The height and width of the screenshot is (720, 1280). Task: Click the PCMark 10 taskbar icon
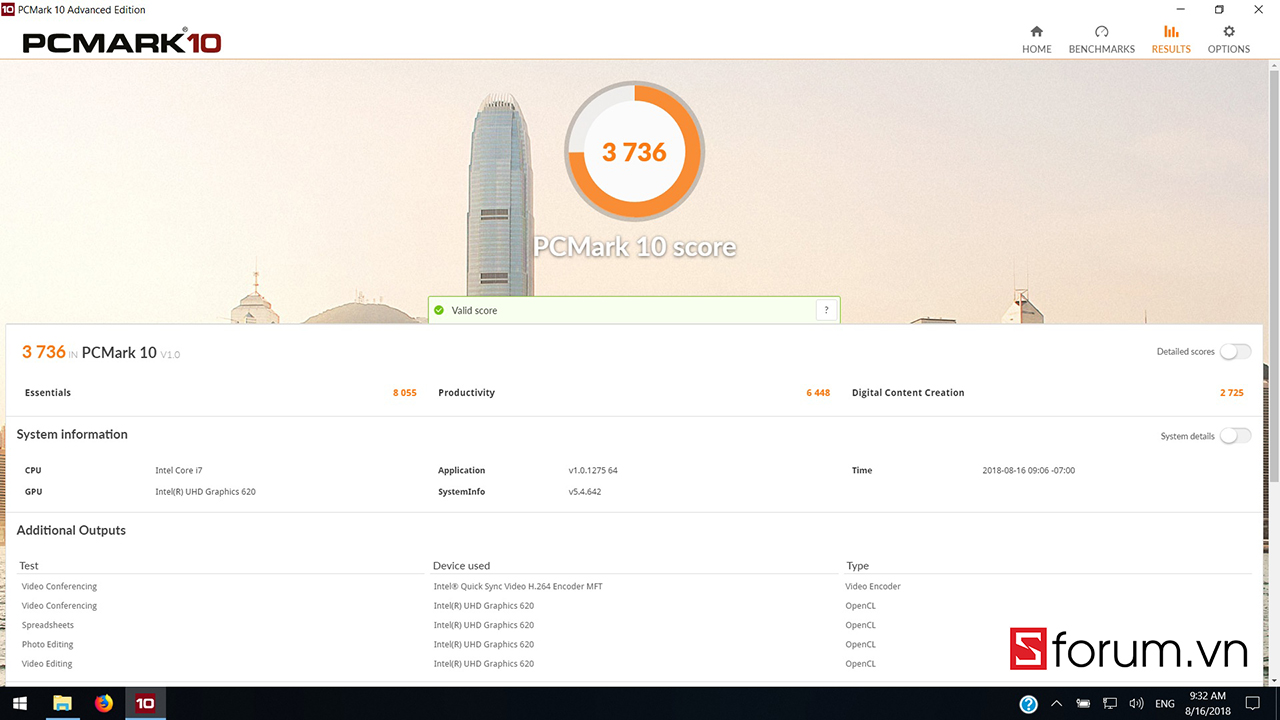point(145,703)
